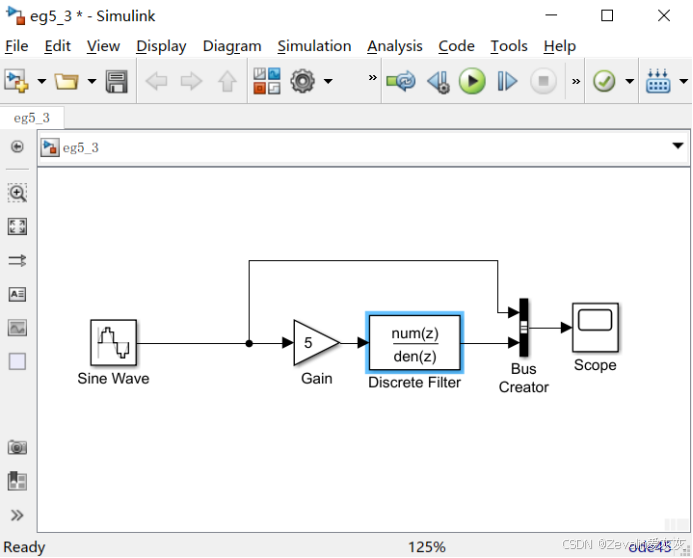Open the Help menu
The image size is (693, 558).
560,46
